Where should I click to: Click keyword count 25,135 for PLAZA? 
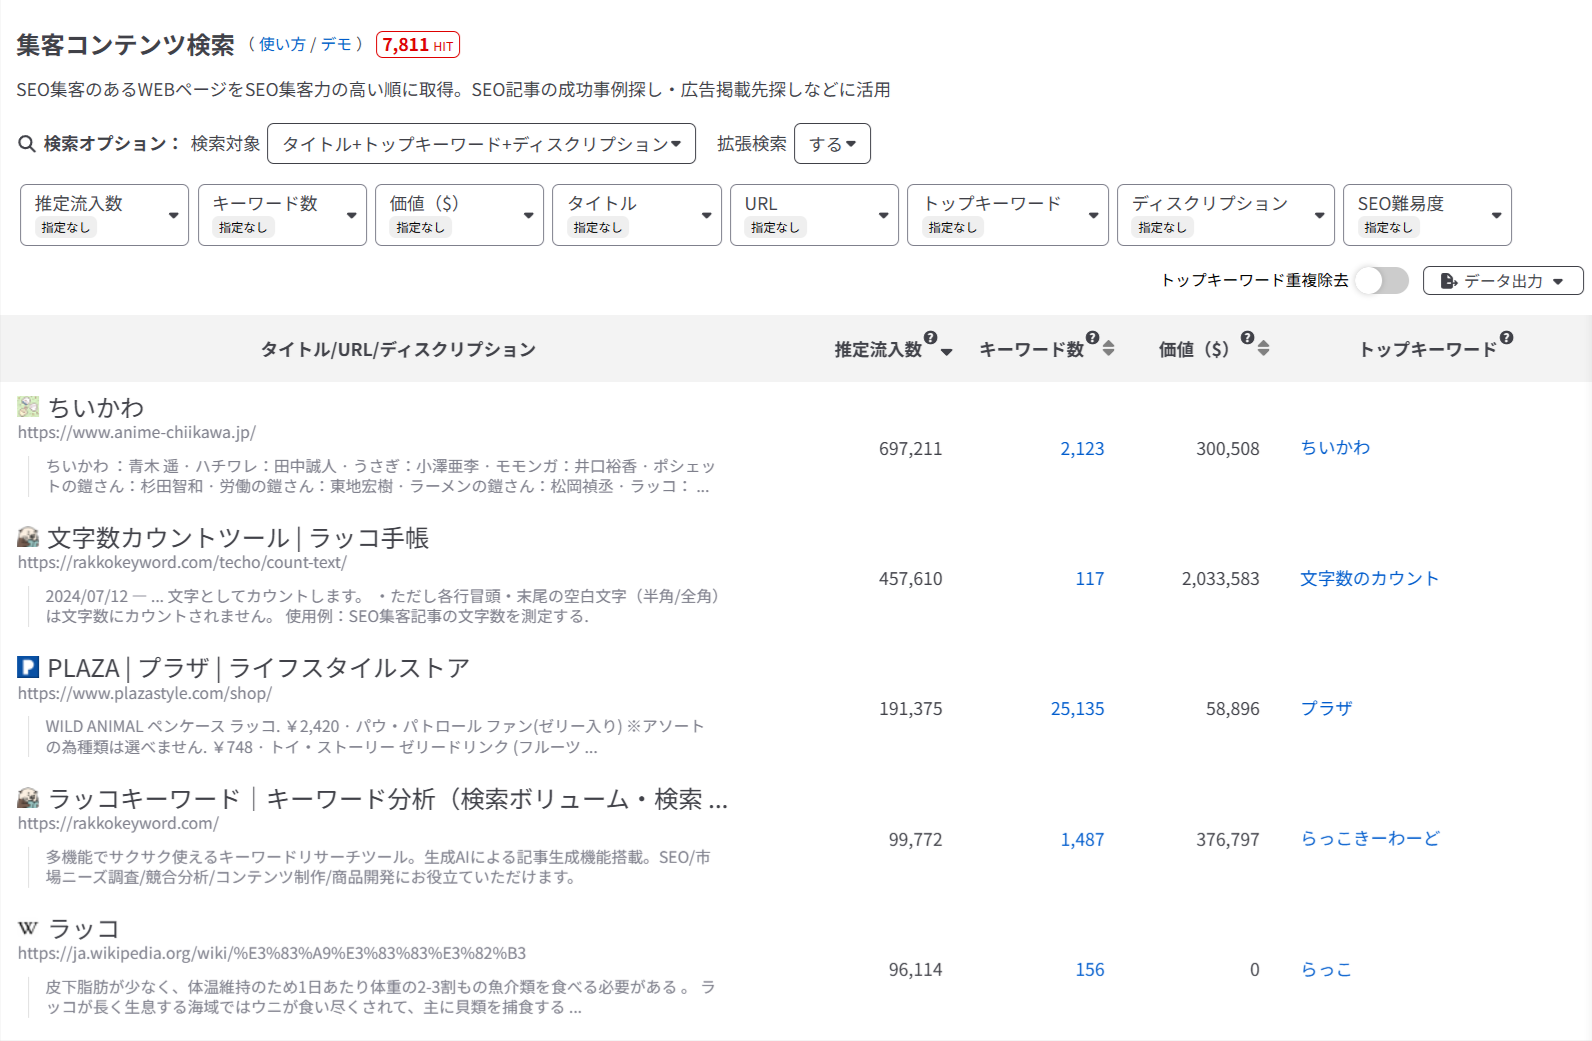point(1077,709)
